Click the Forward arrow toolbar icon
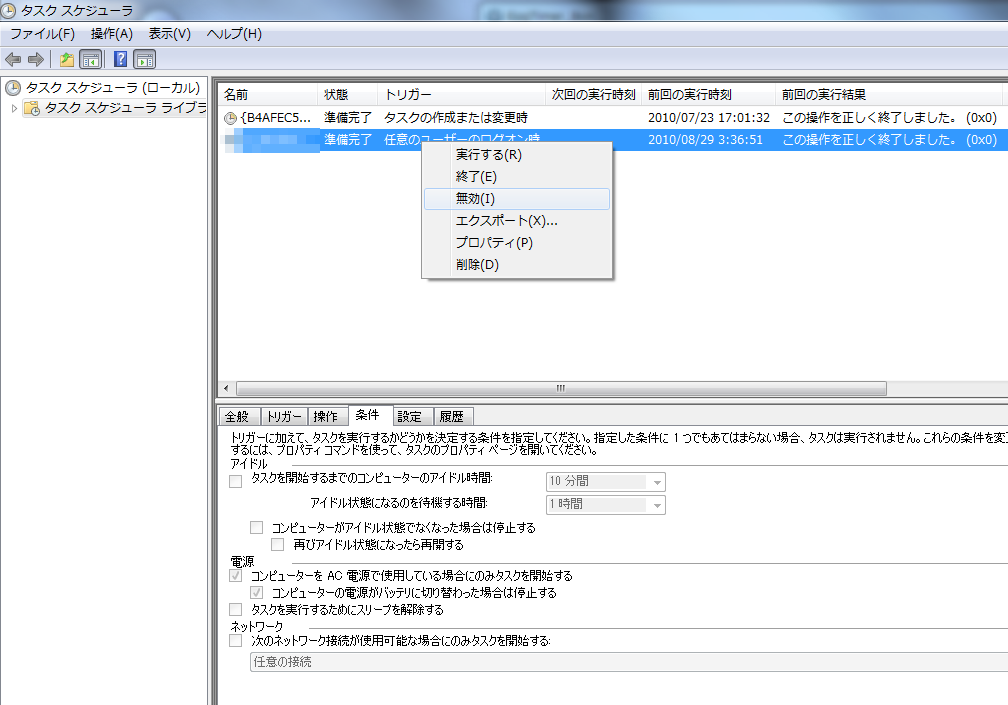The width and height of the screenshot is (1008, 705). coord(35,59)
